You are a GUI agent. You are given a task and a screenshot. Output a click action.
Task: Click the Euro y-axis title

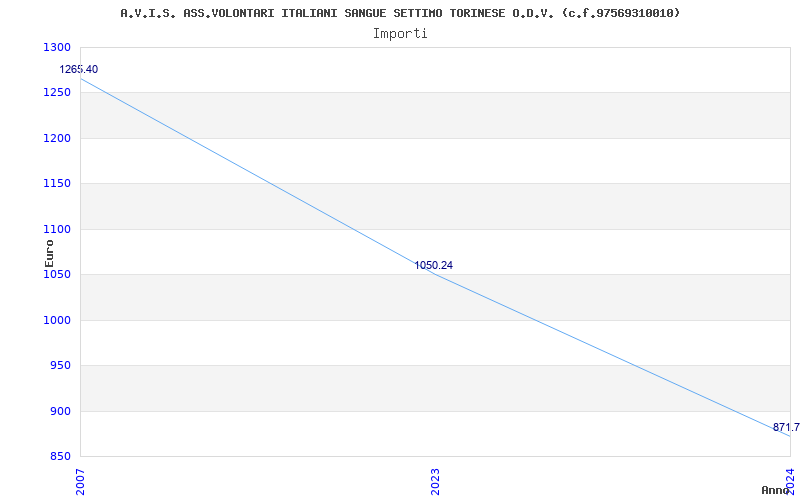[49, 253]
